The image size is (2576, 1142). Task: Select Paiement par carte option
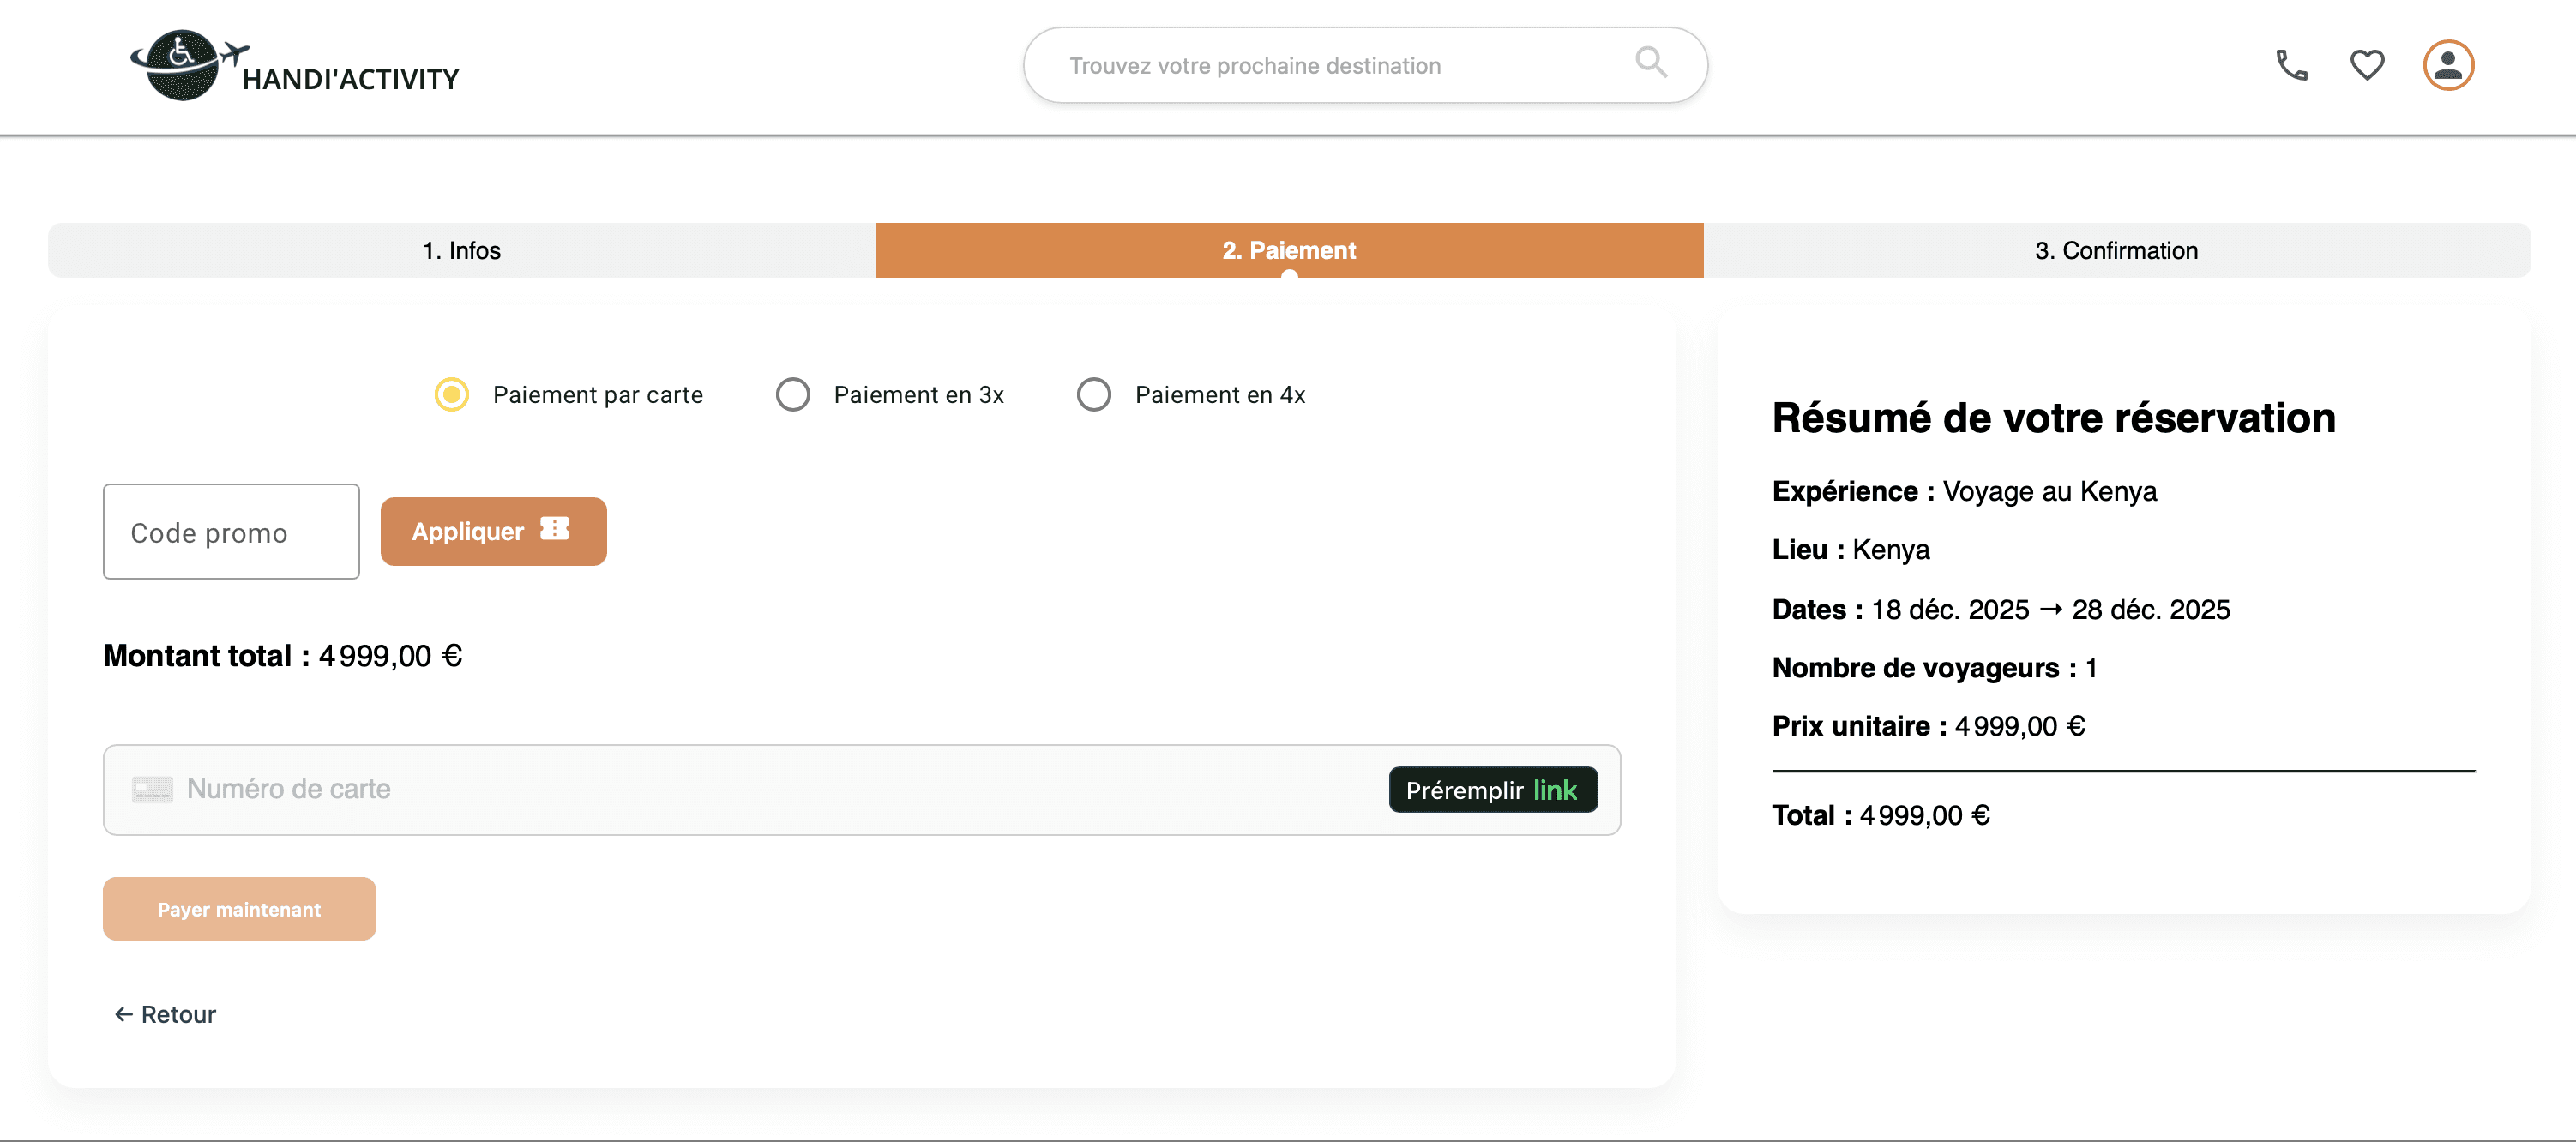pos(452,394)
